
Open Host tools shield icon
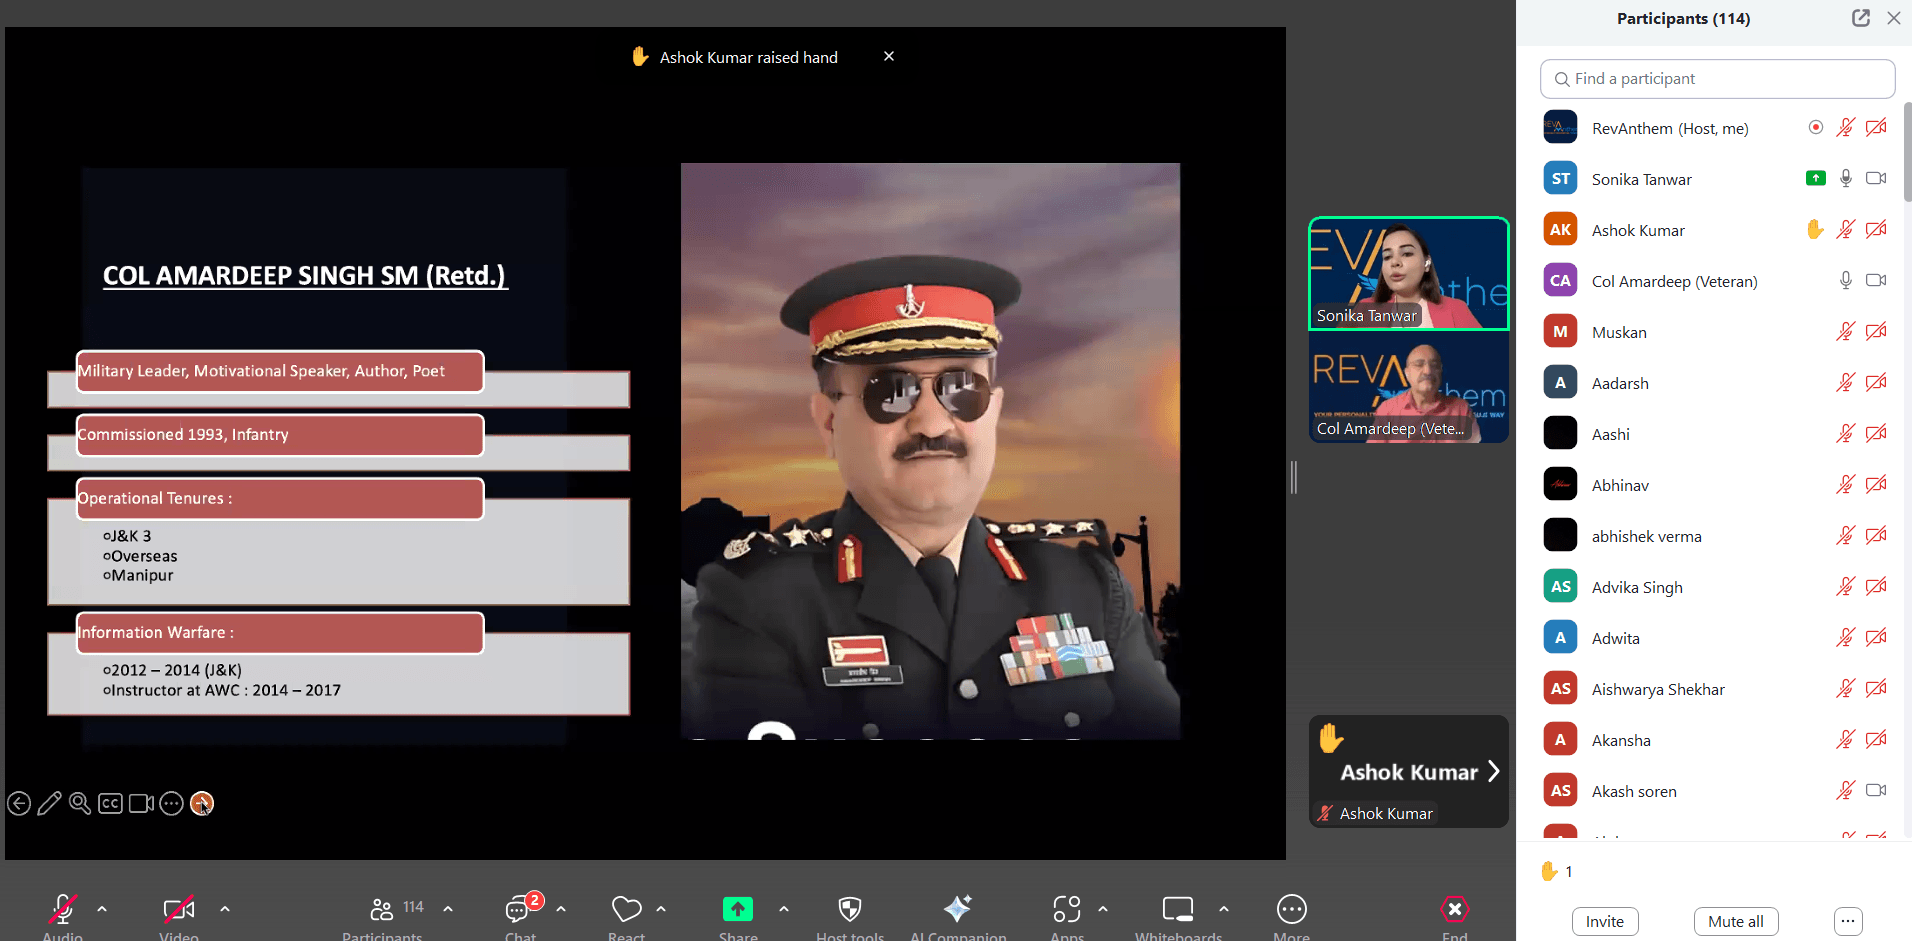click(x=849, y=910)
